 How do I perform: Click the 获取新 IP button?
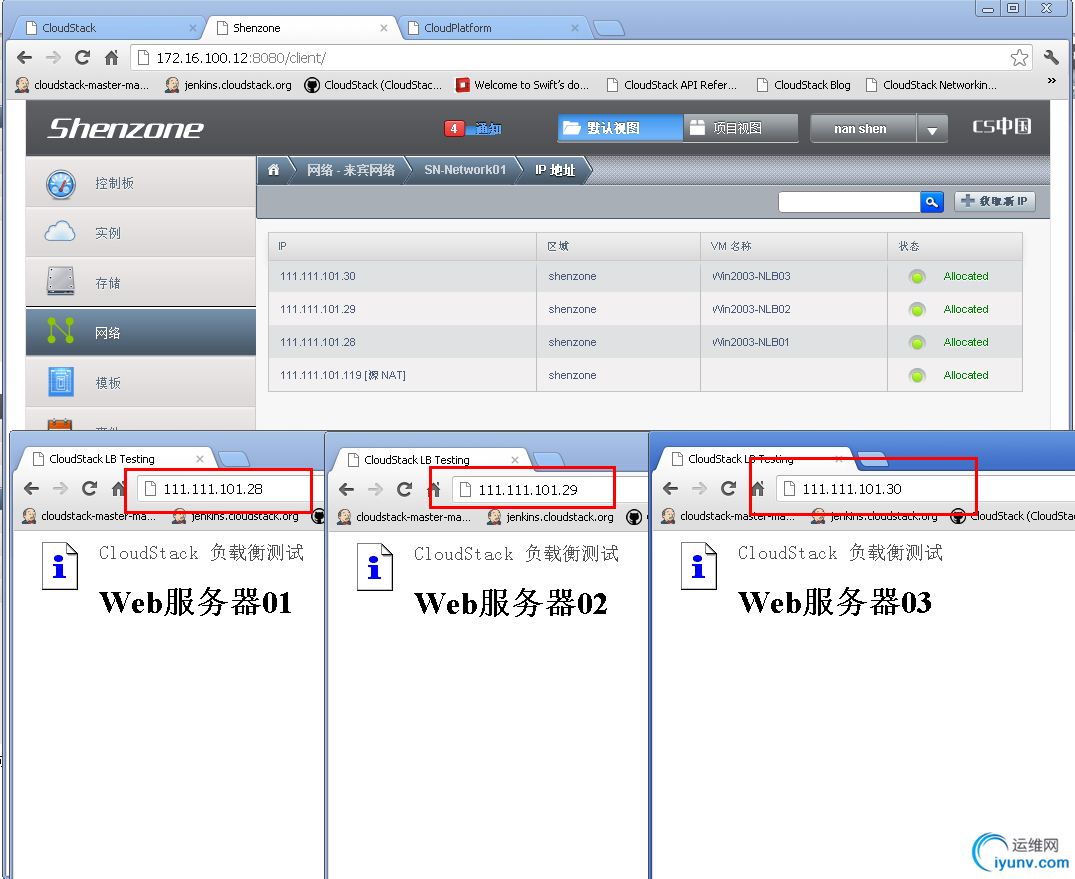pos(995,201)
